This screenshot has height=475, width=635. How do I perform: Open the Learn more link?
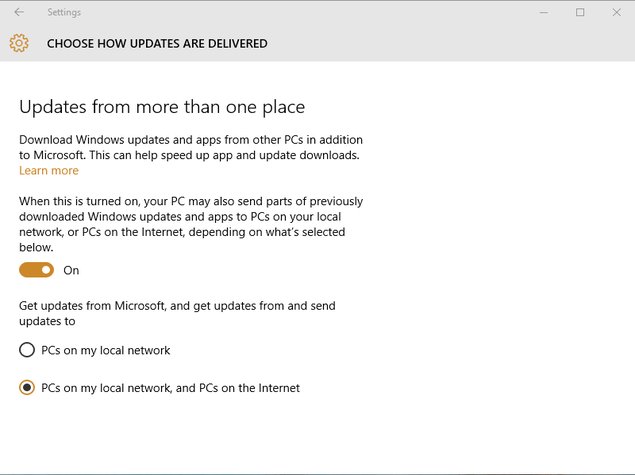click(49, 170)
